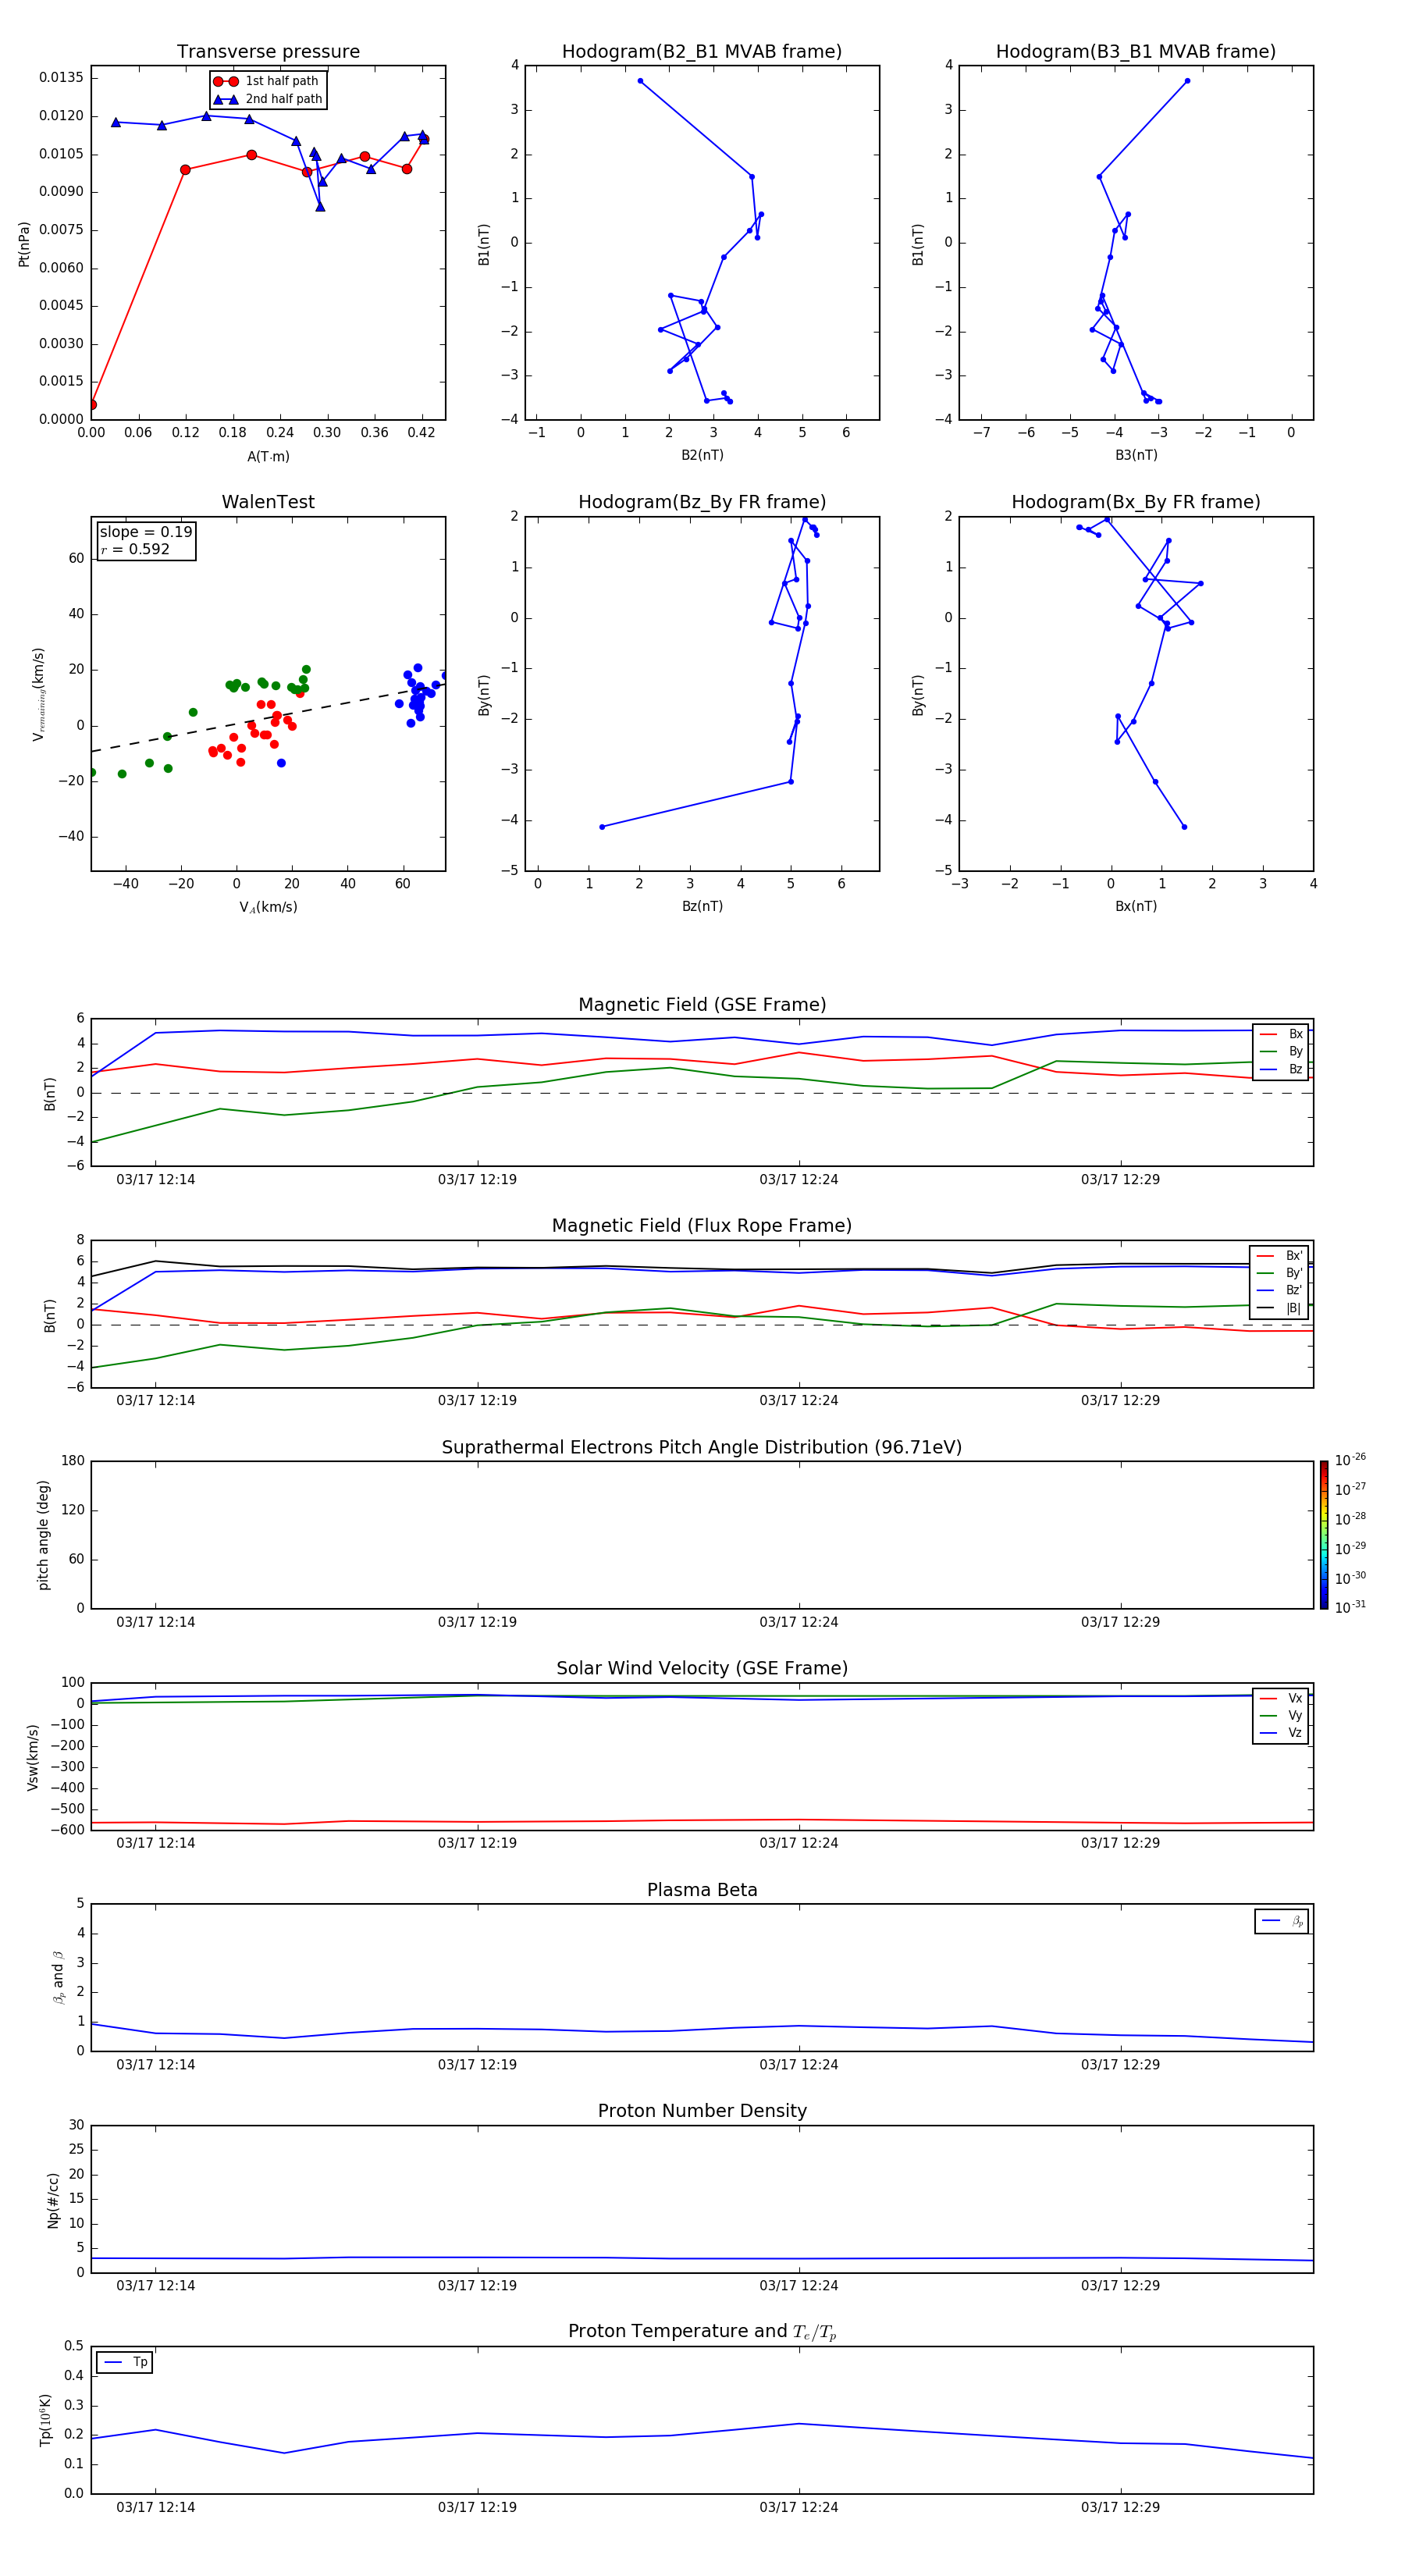The height and width of the screenshot is (2576, 1405).
Task: Click the 'A(T·m)' x-axis label
Action: (x=268, y=456)
